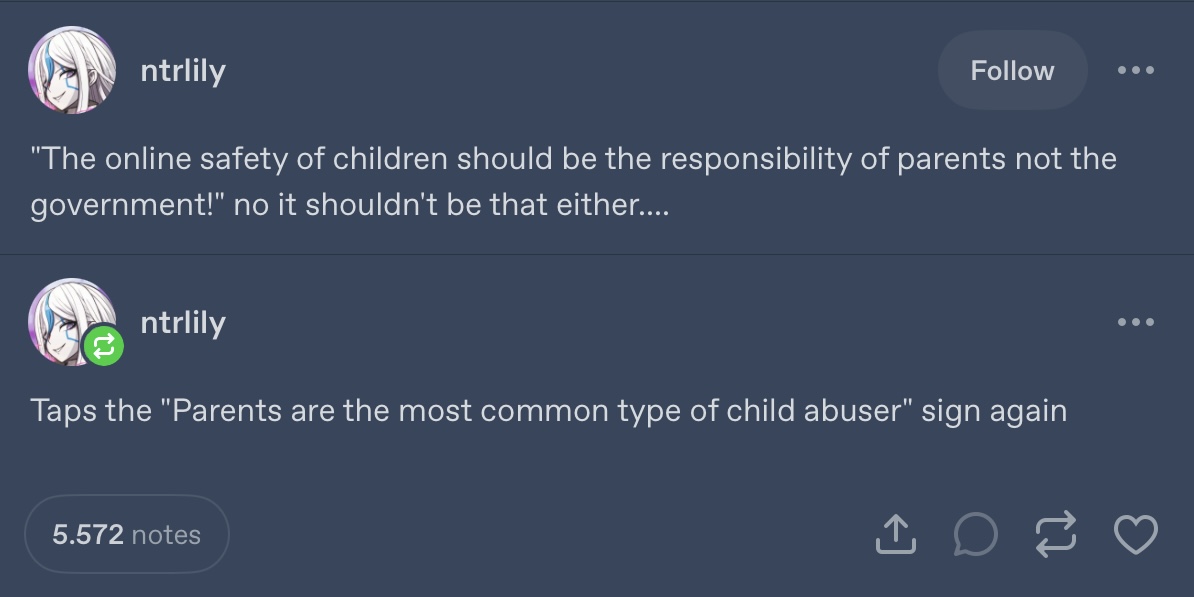Click the divider between the two posts
Viewport: 1194px width, 597px height.
[x=597, y=254]
